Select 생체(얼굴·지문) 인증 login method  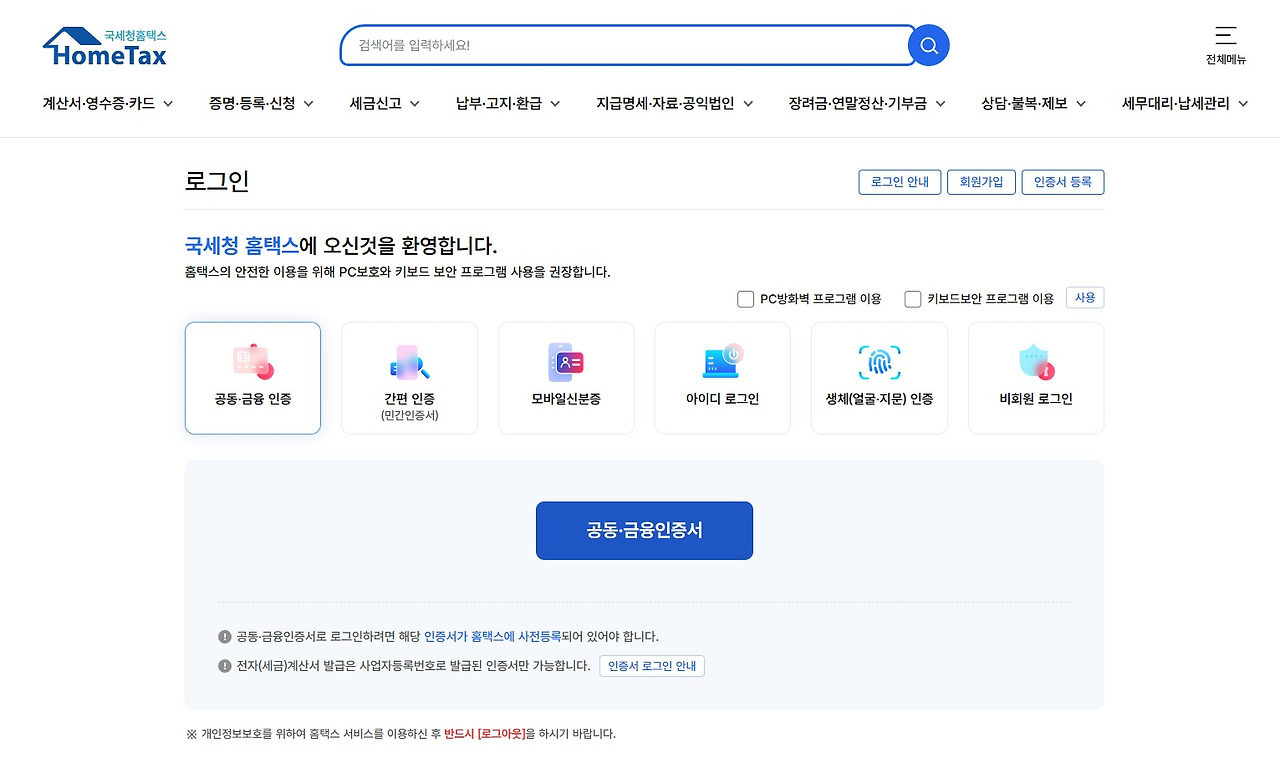point(879,378)
